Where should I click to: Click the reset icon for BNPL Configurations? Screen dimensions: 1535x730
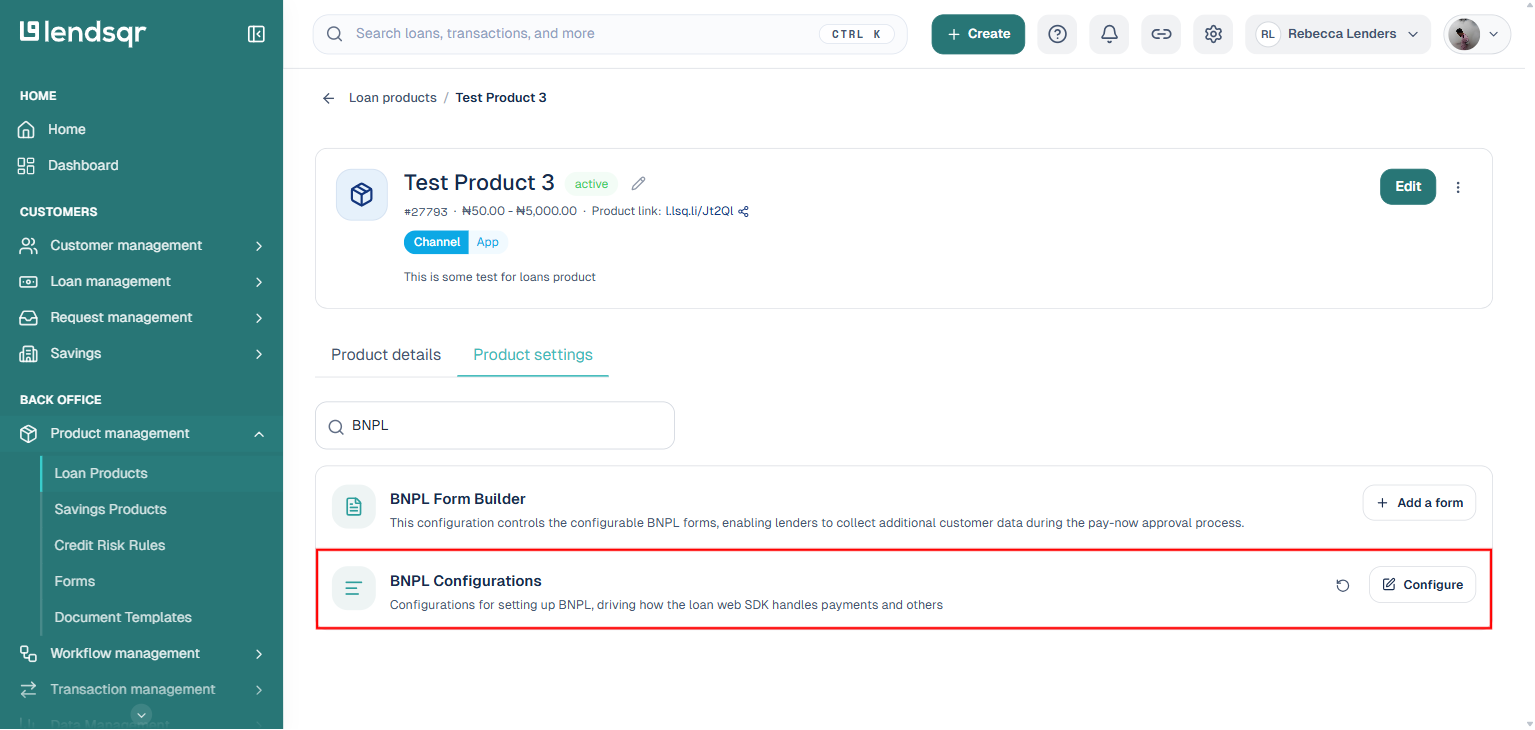(x=1343, y=585)
